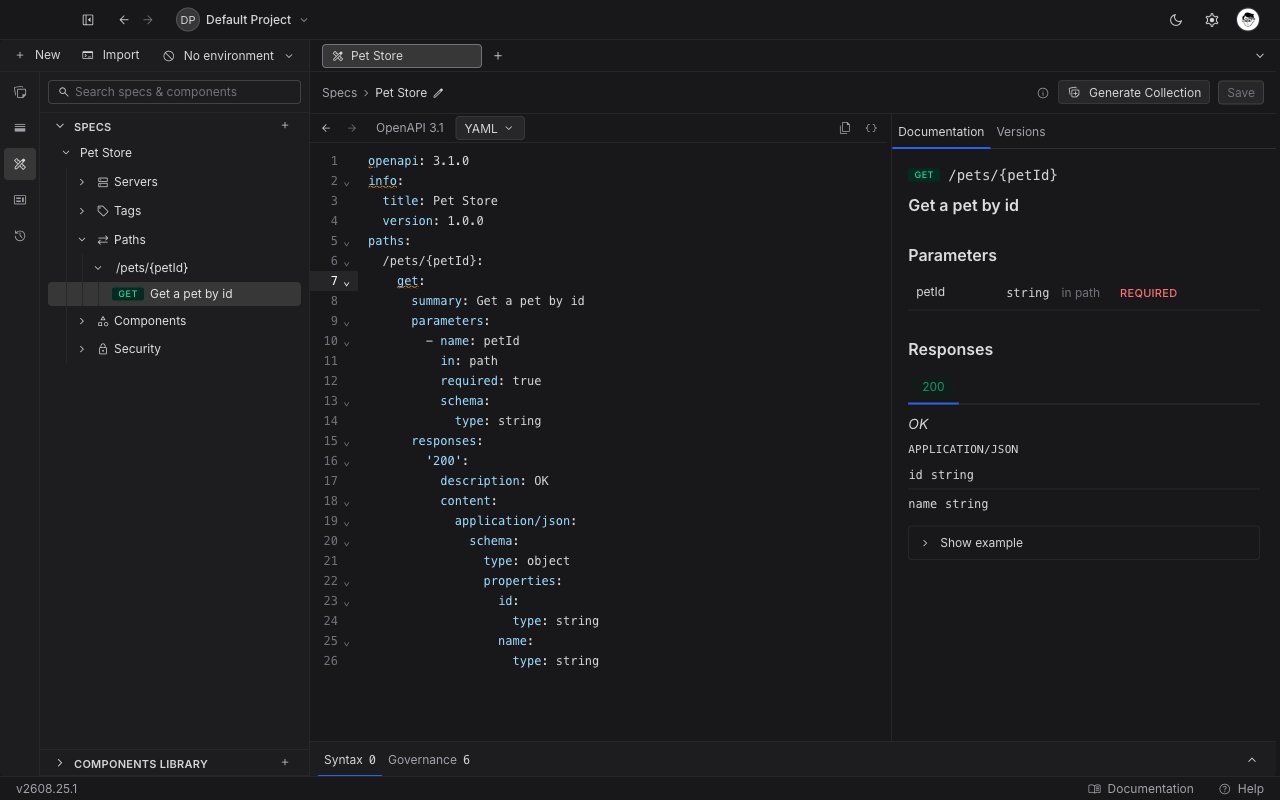This screenshot has height=800, width=1280.
Task: Open spec info icon
Action: tap(1043, 93)
